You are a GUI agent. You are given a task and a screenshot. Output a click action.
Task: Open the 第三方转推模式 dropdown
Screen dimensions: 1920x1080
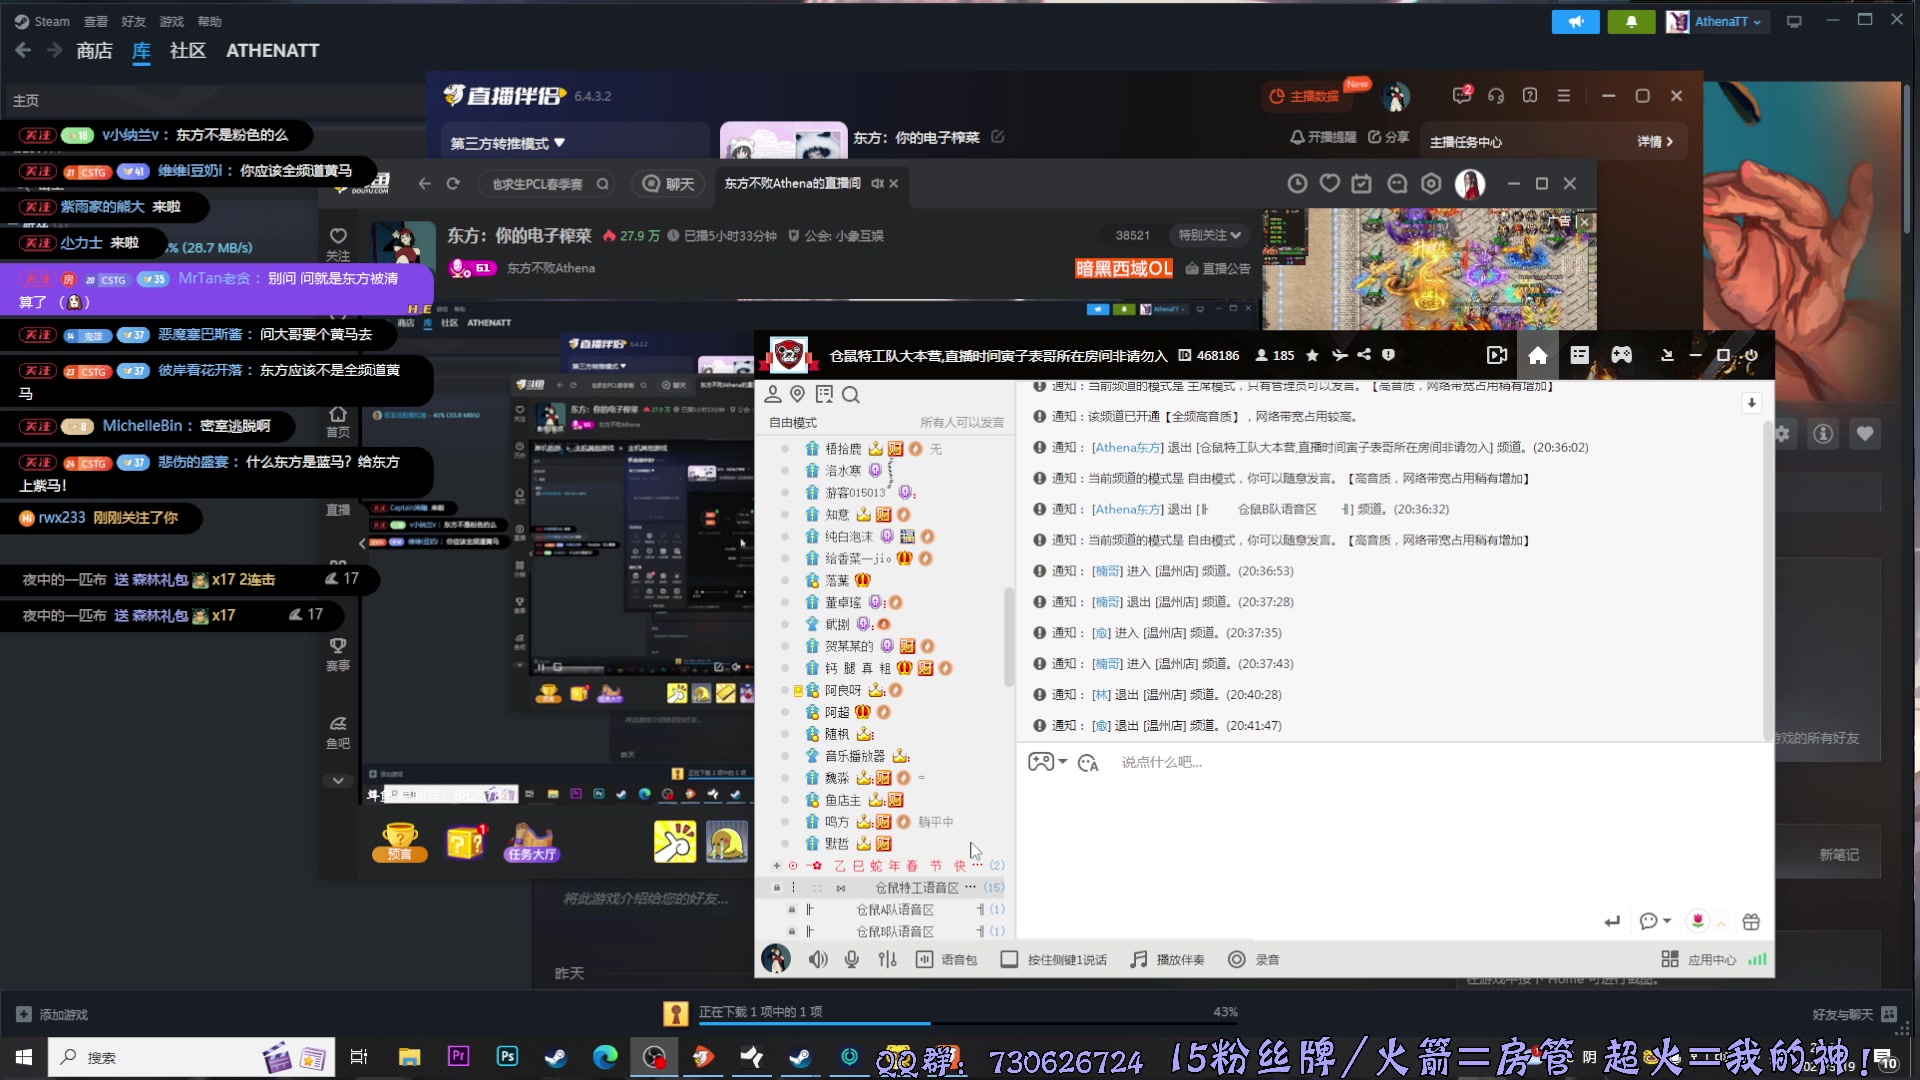tap(508, 143)
